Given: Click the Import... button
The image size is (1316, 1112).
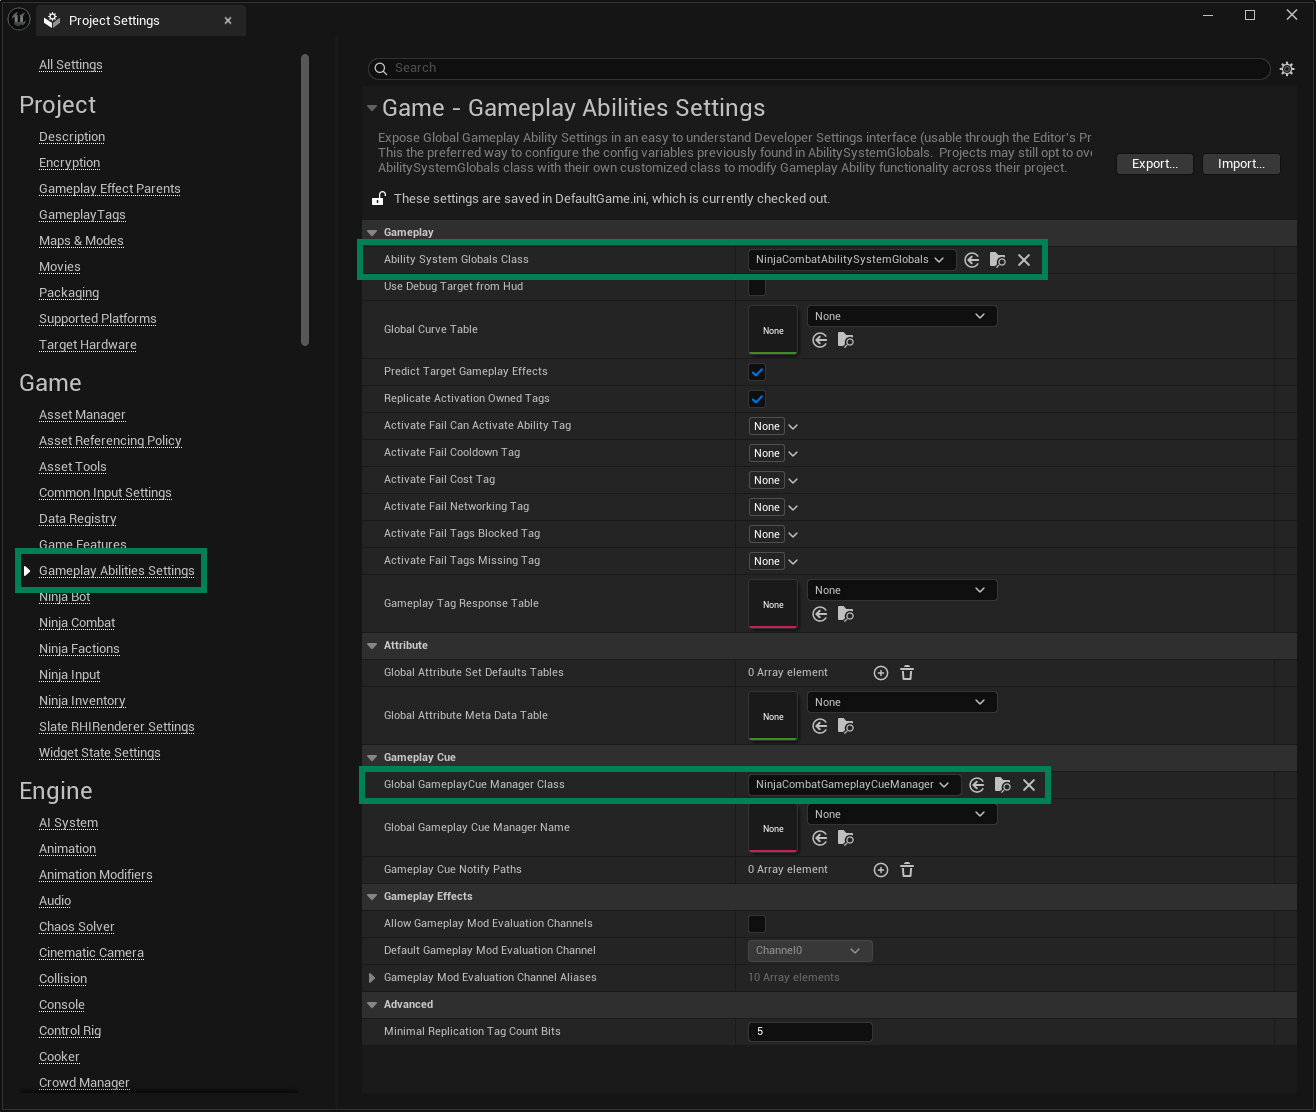Looking at the screenshot, I should 1241,164.
